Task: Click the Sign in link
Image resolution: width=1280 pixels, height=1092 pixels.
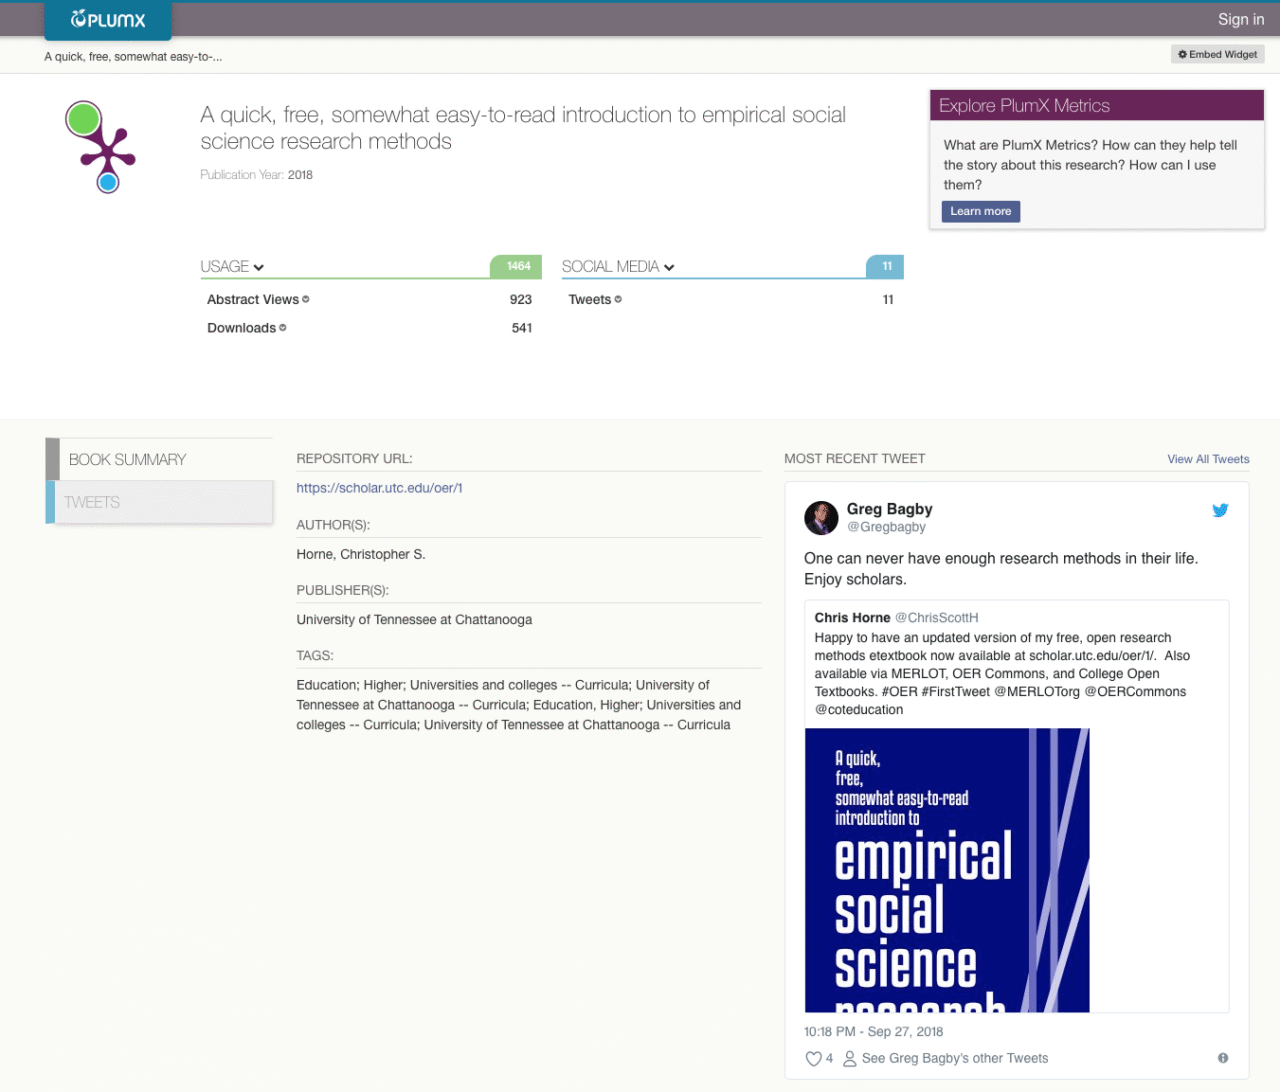Action: 1240,19
